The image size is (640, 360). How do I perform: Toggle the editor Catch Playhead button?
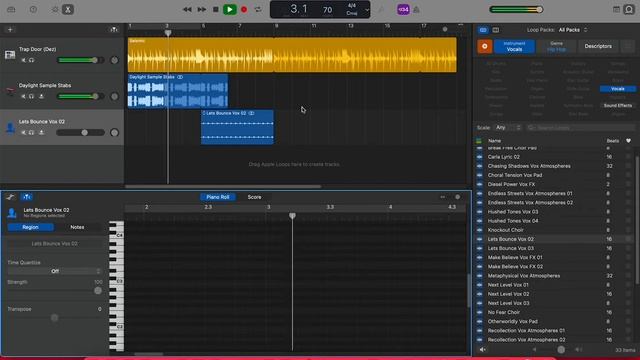27,197
